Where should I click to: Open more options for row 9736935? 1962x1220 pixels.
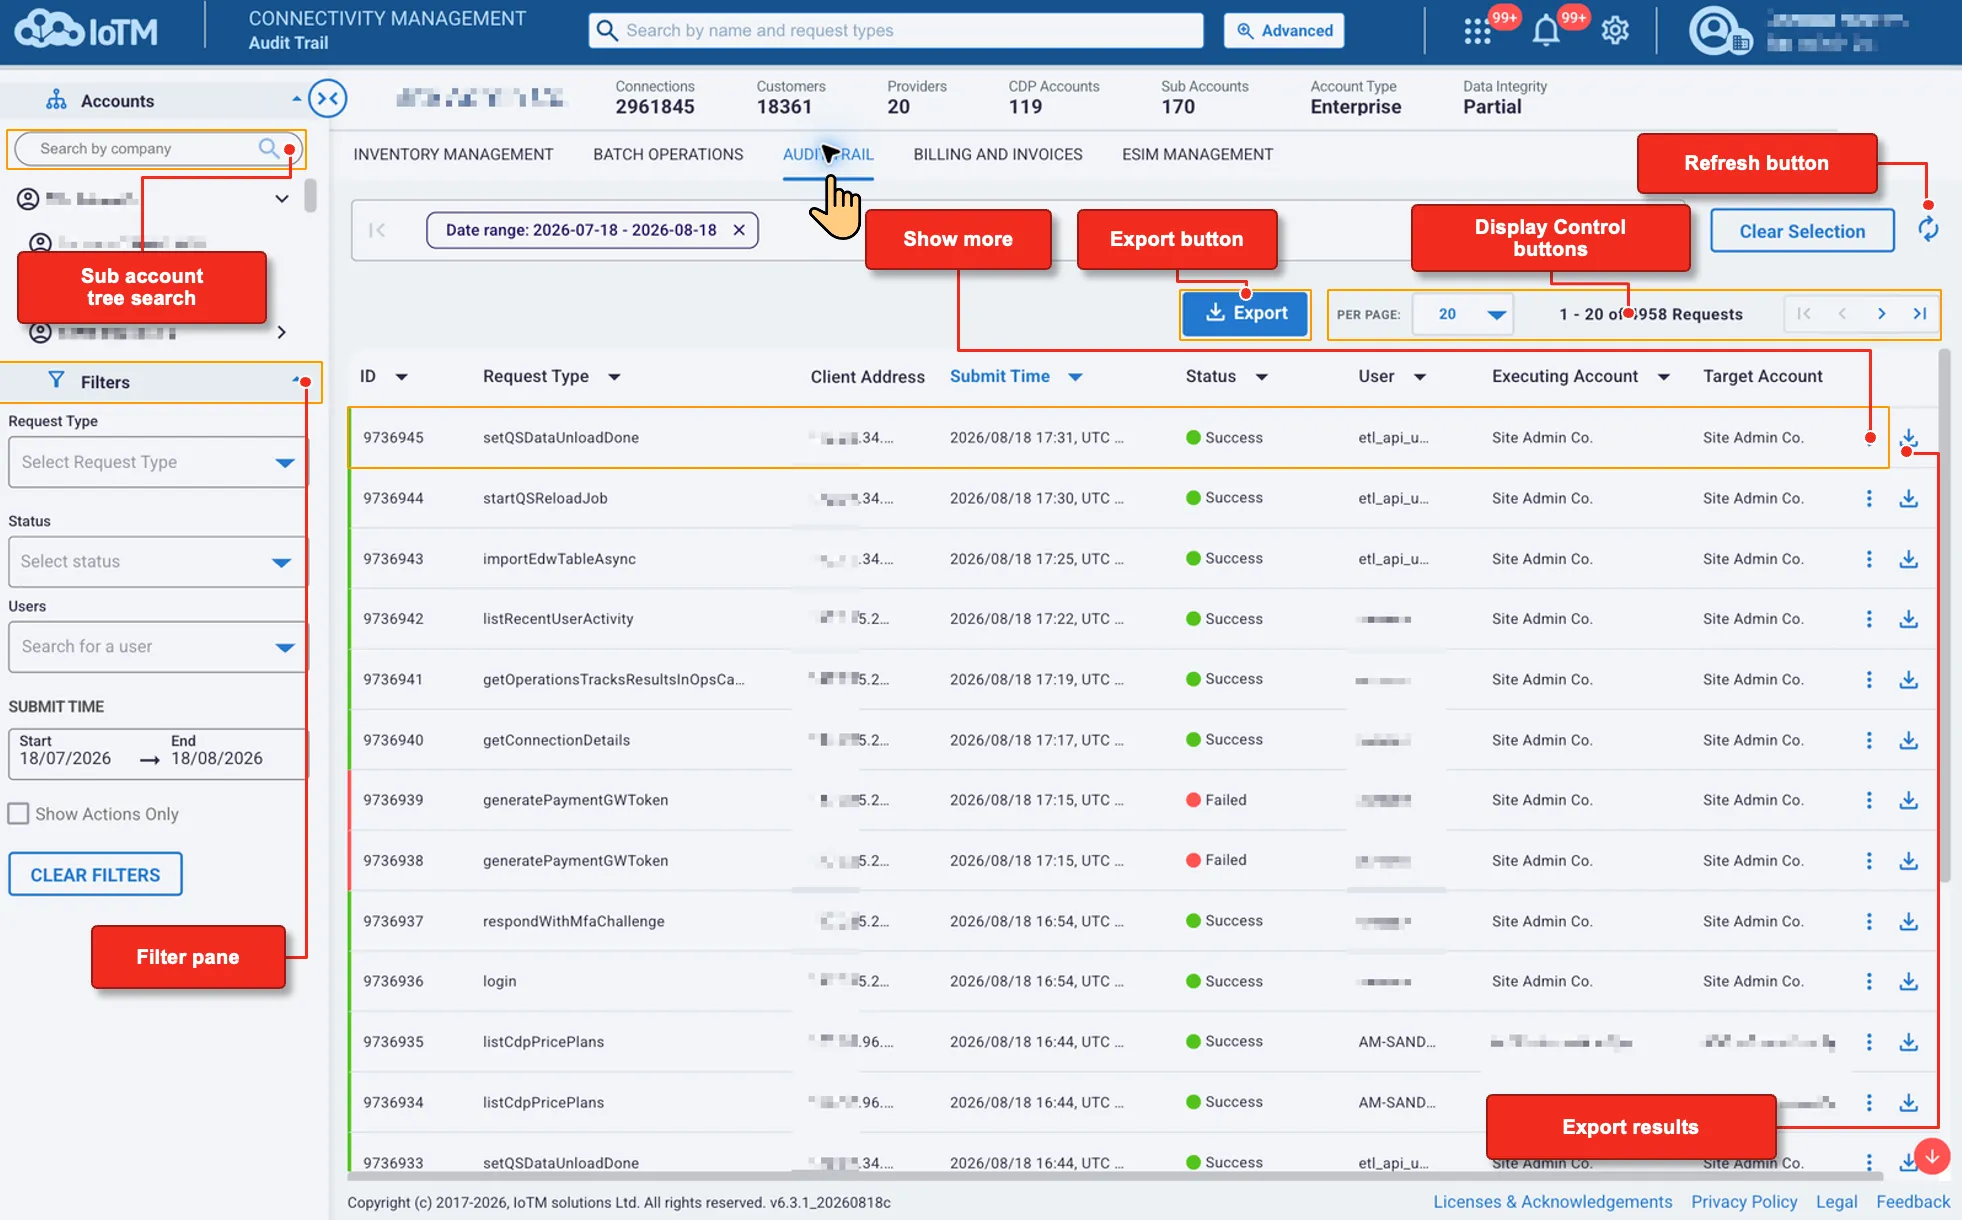pyautogui.click(x=1869, y=1042)
